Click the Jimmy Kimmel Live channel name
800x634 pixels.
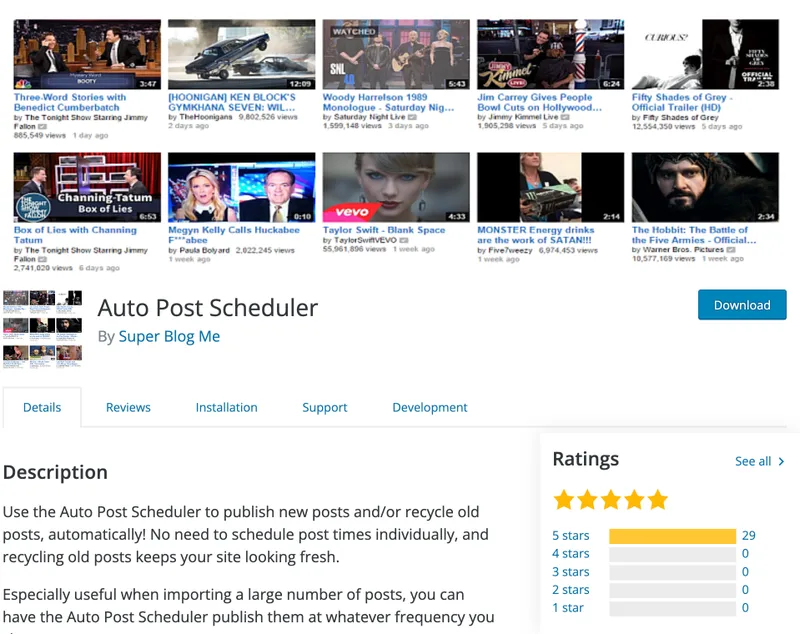pos(523,117)
